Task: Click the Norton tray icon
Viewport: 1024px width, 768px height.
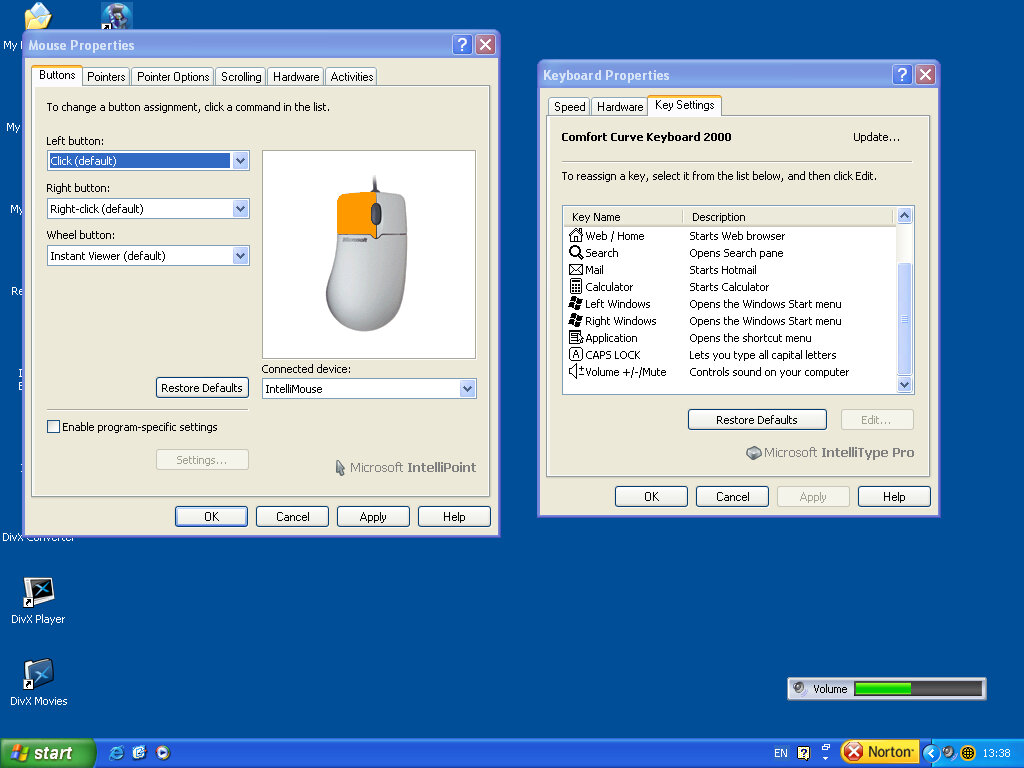Action: 881,752
